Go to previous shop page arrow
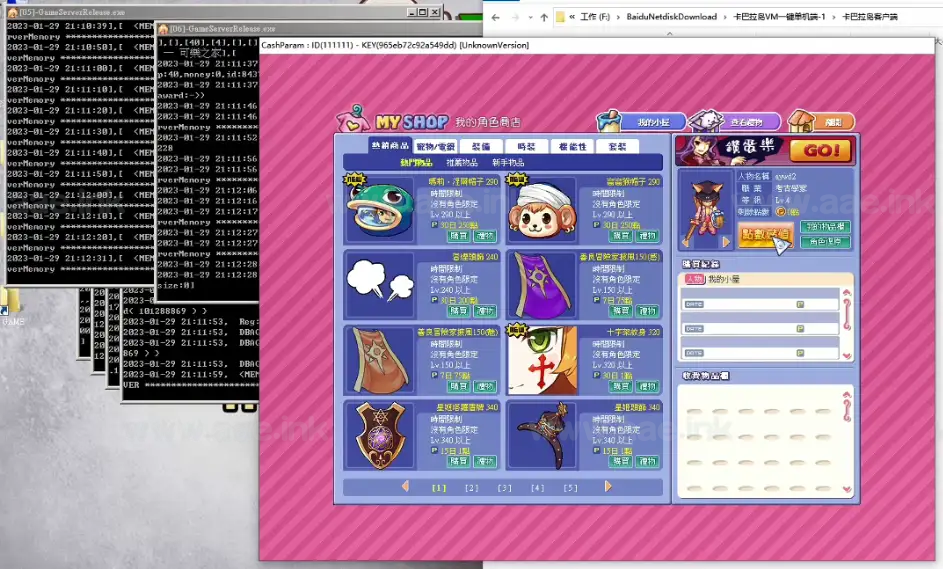The image size is (943, 569). click(x=405, y=487)
